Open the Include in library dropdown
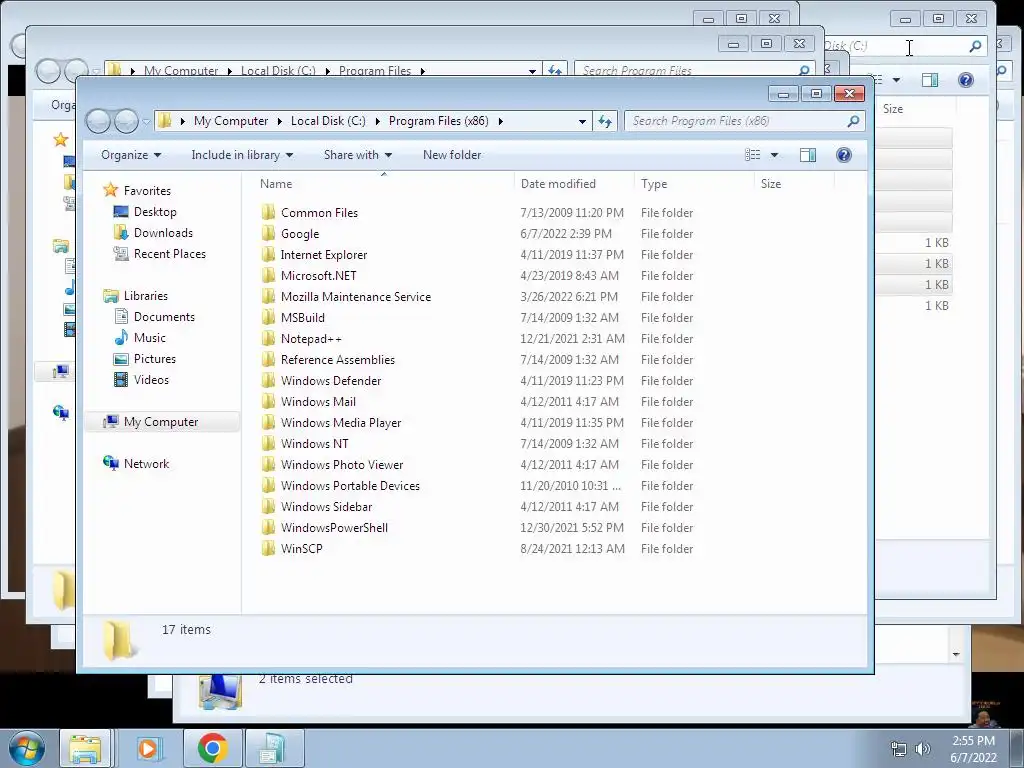This screenshot has width=1024, height=768. [x=242, y=155]
